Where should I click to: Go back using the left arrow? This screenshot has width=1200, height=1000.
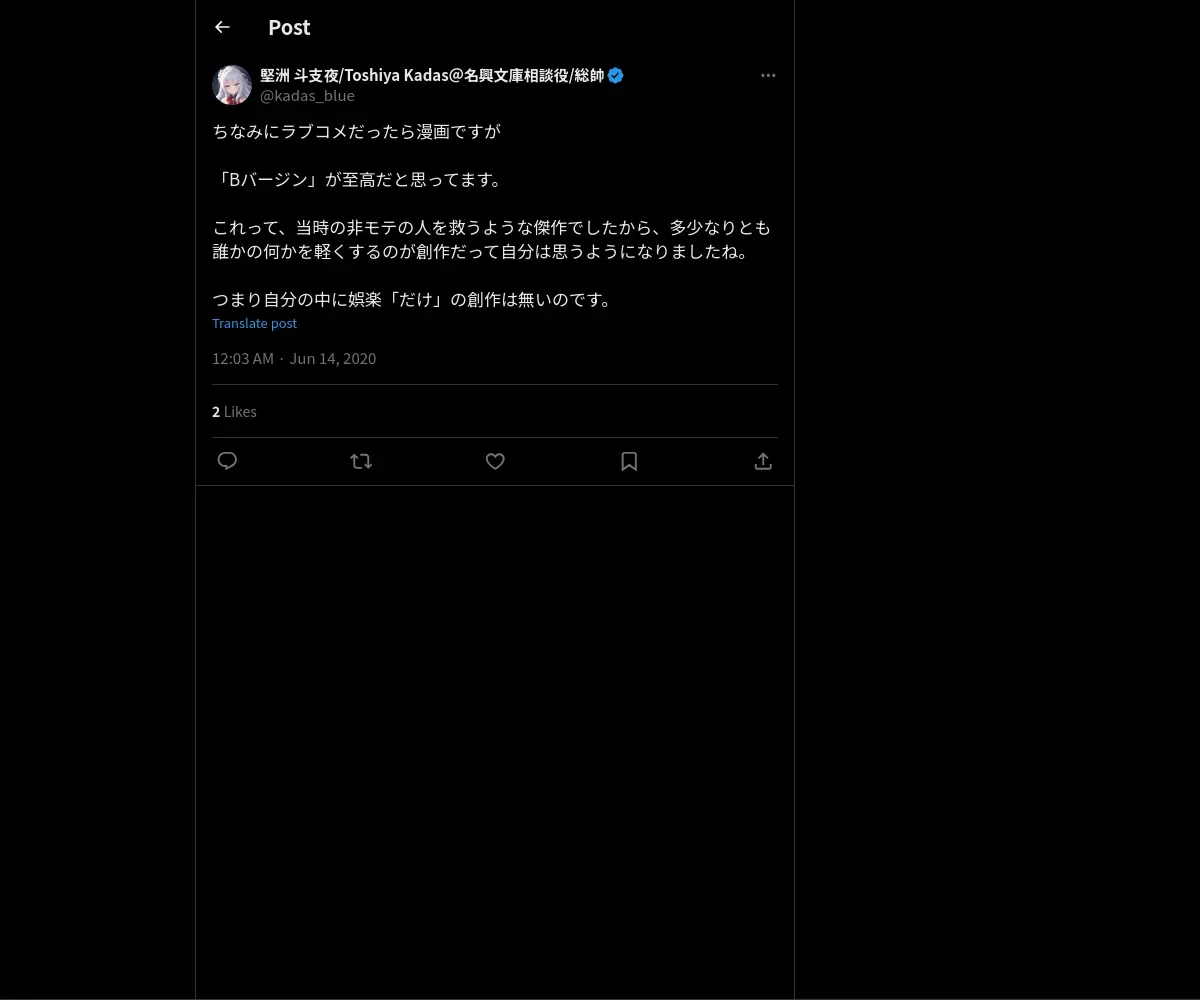point(222,27)
